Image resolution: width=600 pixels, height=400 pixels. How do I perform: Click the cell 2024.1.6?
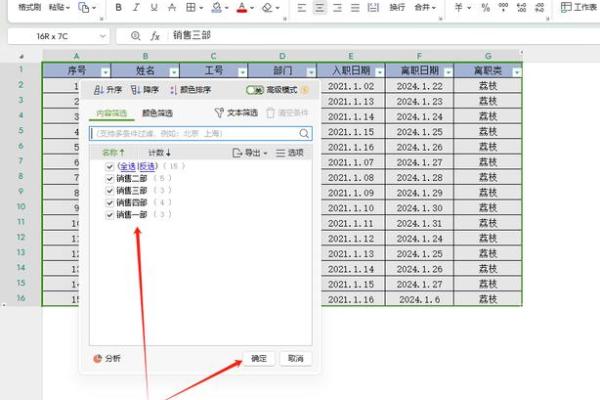[419, 299]
